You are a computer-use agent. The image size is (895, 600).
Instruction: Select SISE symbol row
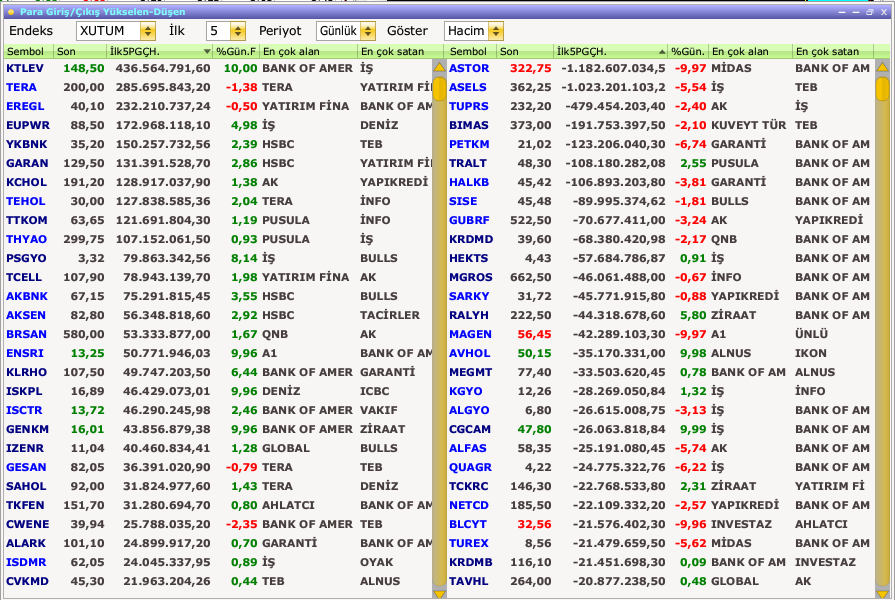[661, 201]
